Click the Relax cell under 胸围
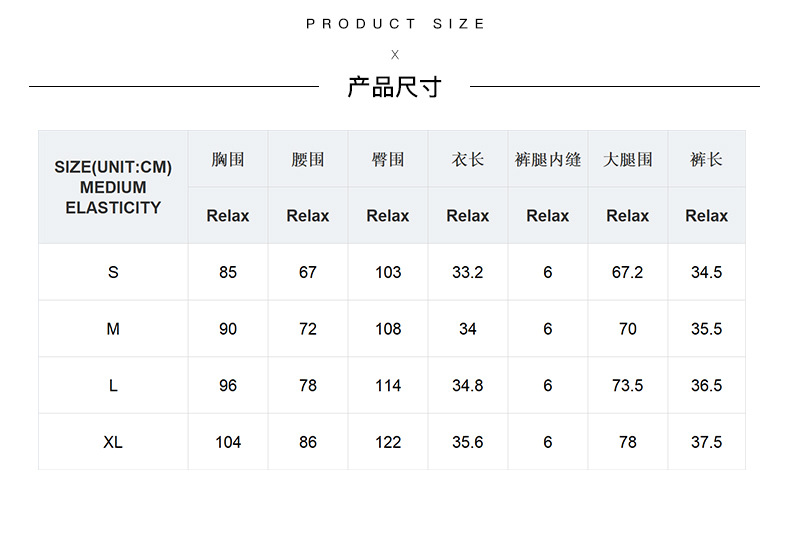Screen dimensions: 790x544 [228, 216]
